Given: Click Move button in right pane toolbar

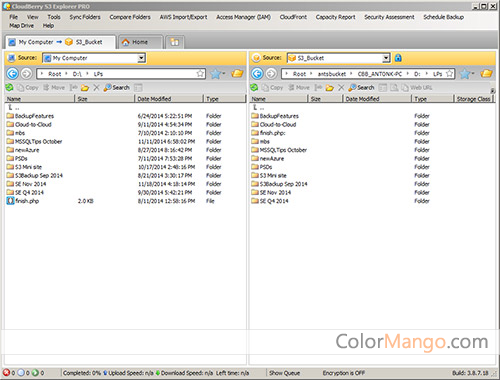Looking at the screenshot, I should (299, 88).
